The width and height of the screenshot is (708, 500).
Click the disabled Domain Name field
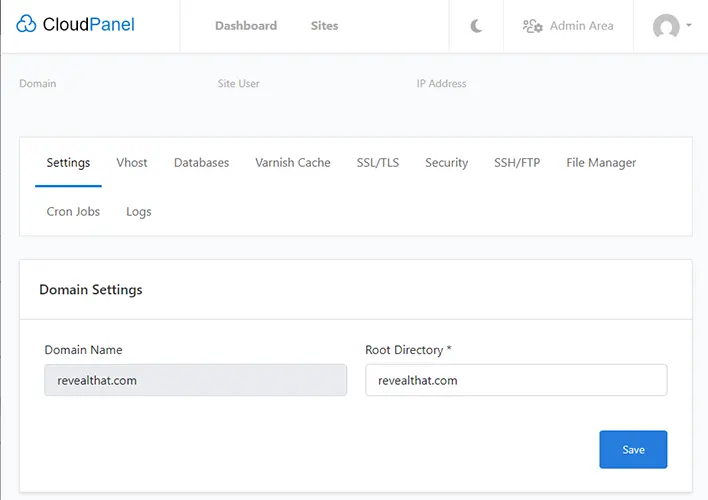coord(196,380)
